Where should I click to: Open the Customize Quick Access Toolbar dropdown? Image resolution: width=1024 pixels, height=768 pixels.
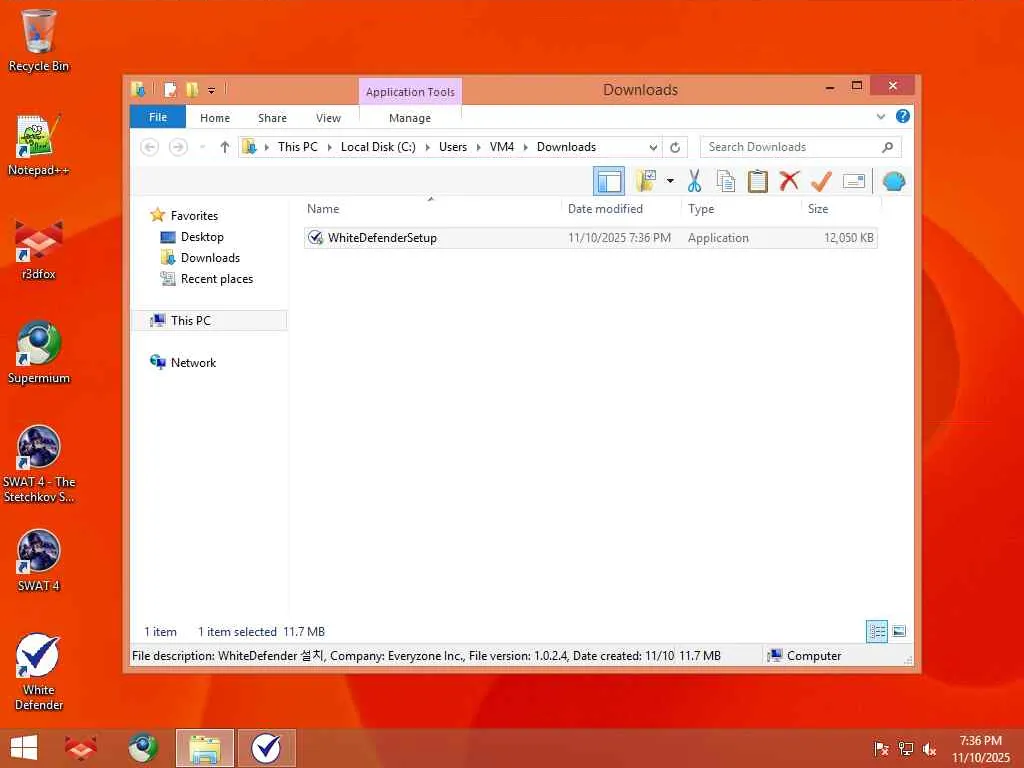tap(212, 90)
